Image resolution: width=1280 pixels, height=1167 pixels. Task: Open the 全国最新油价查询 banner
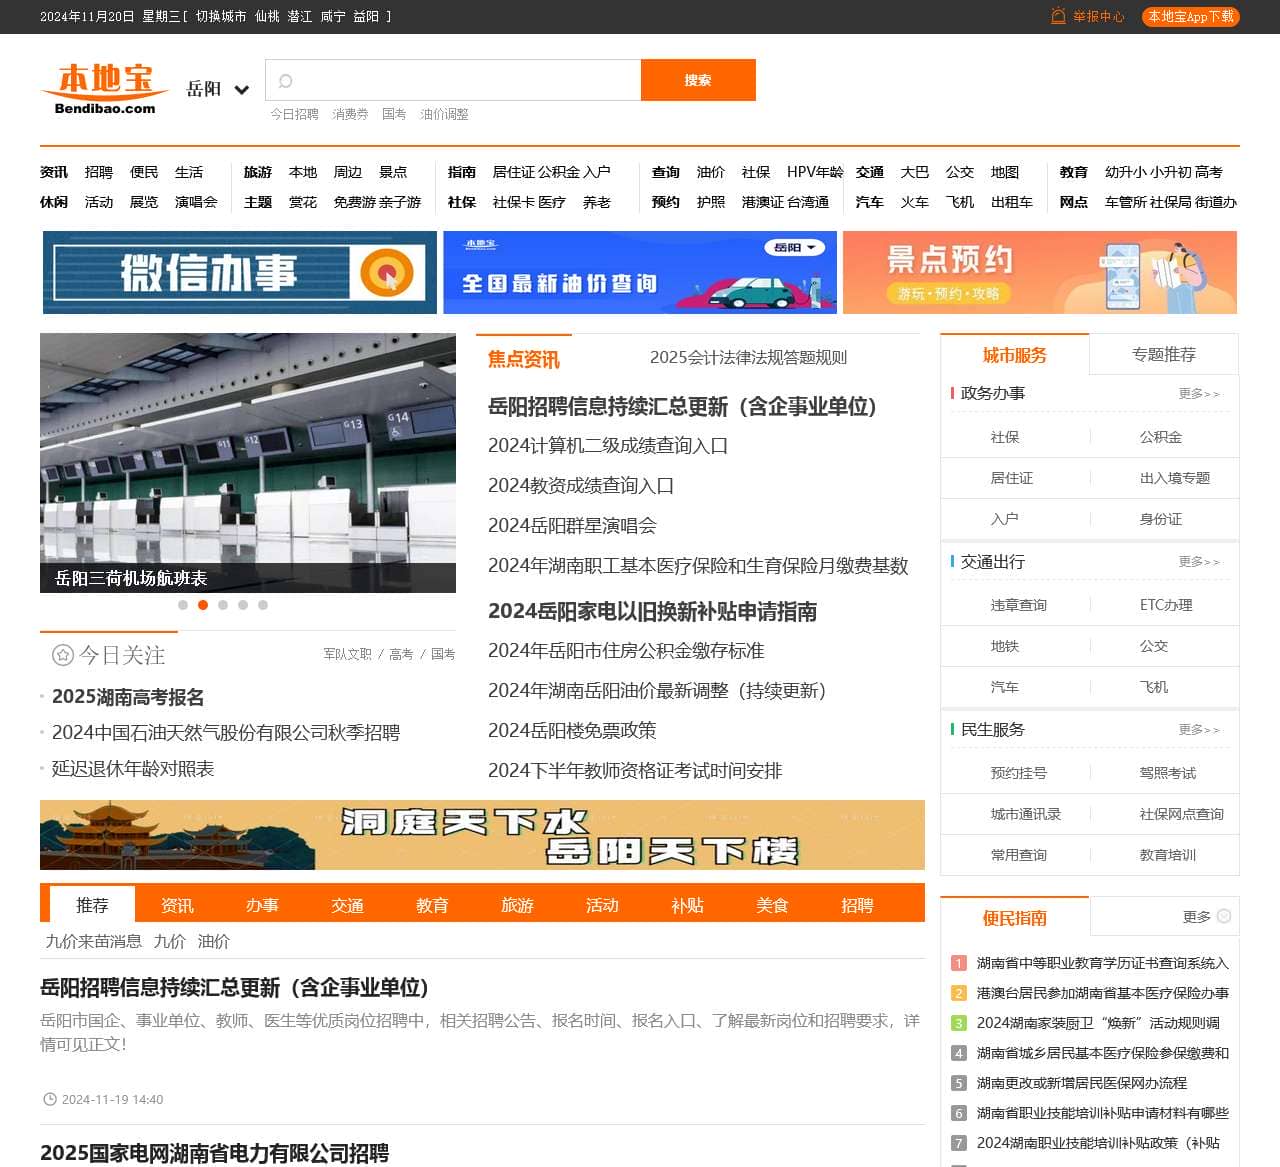pyautogui.click(x=640, y=272)
